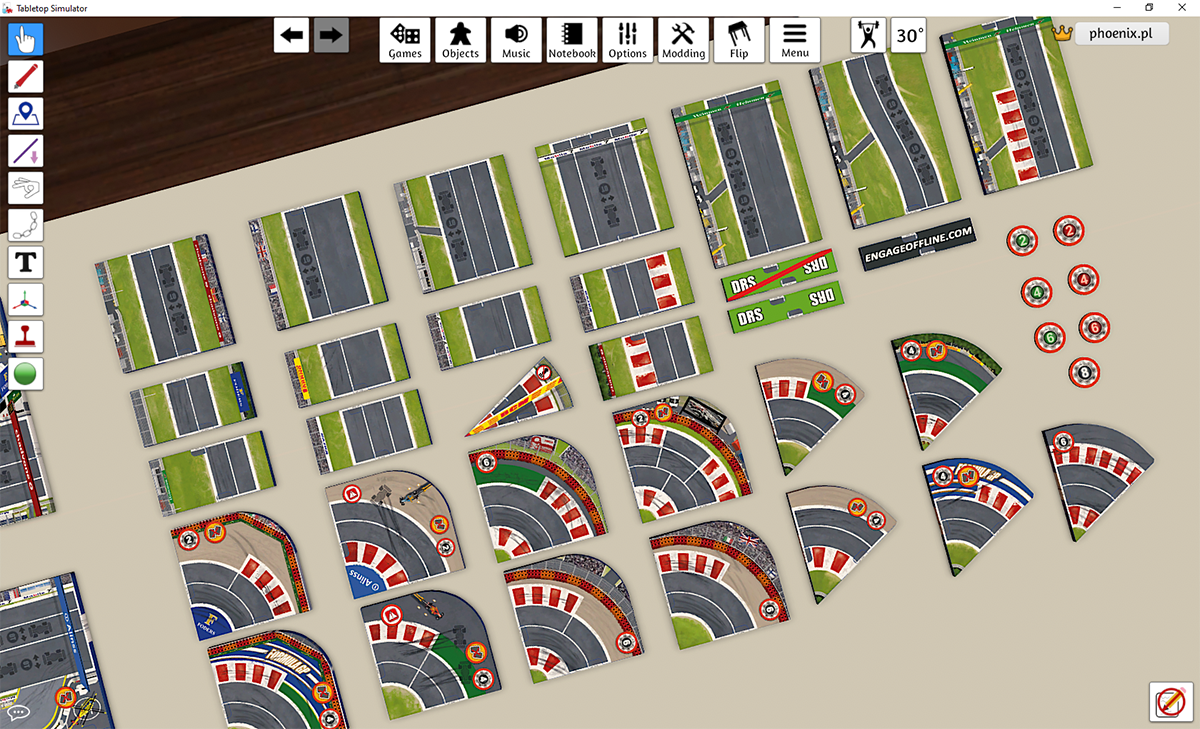Select the Line measuring tool
The height and width of the screenshot is (729, 1200).
point(26,151)
